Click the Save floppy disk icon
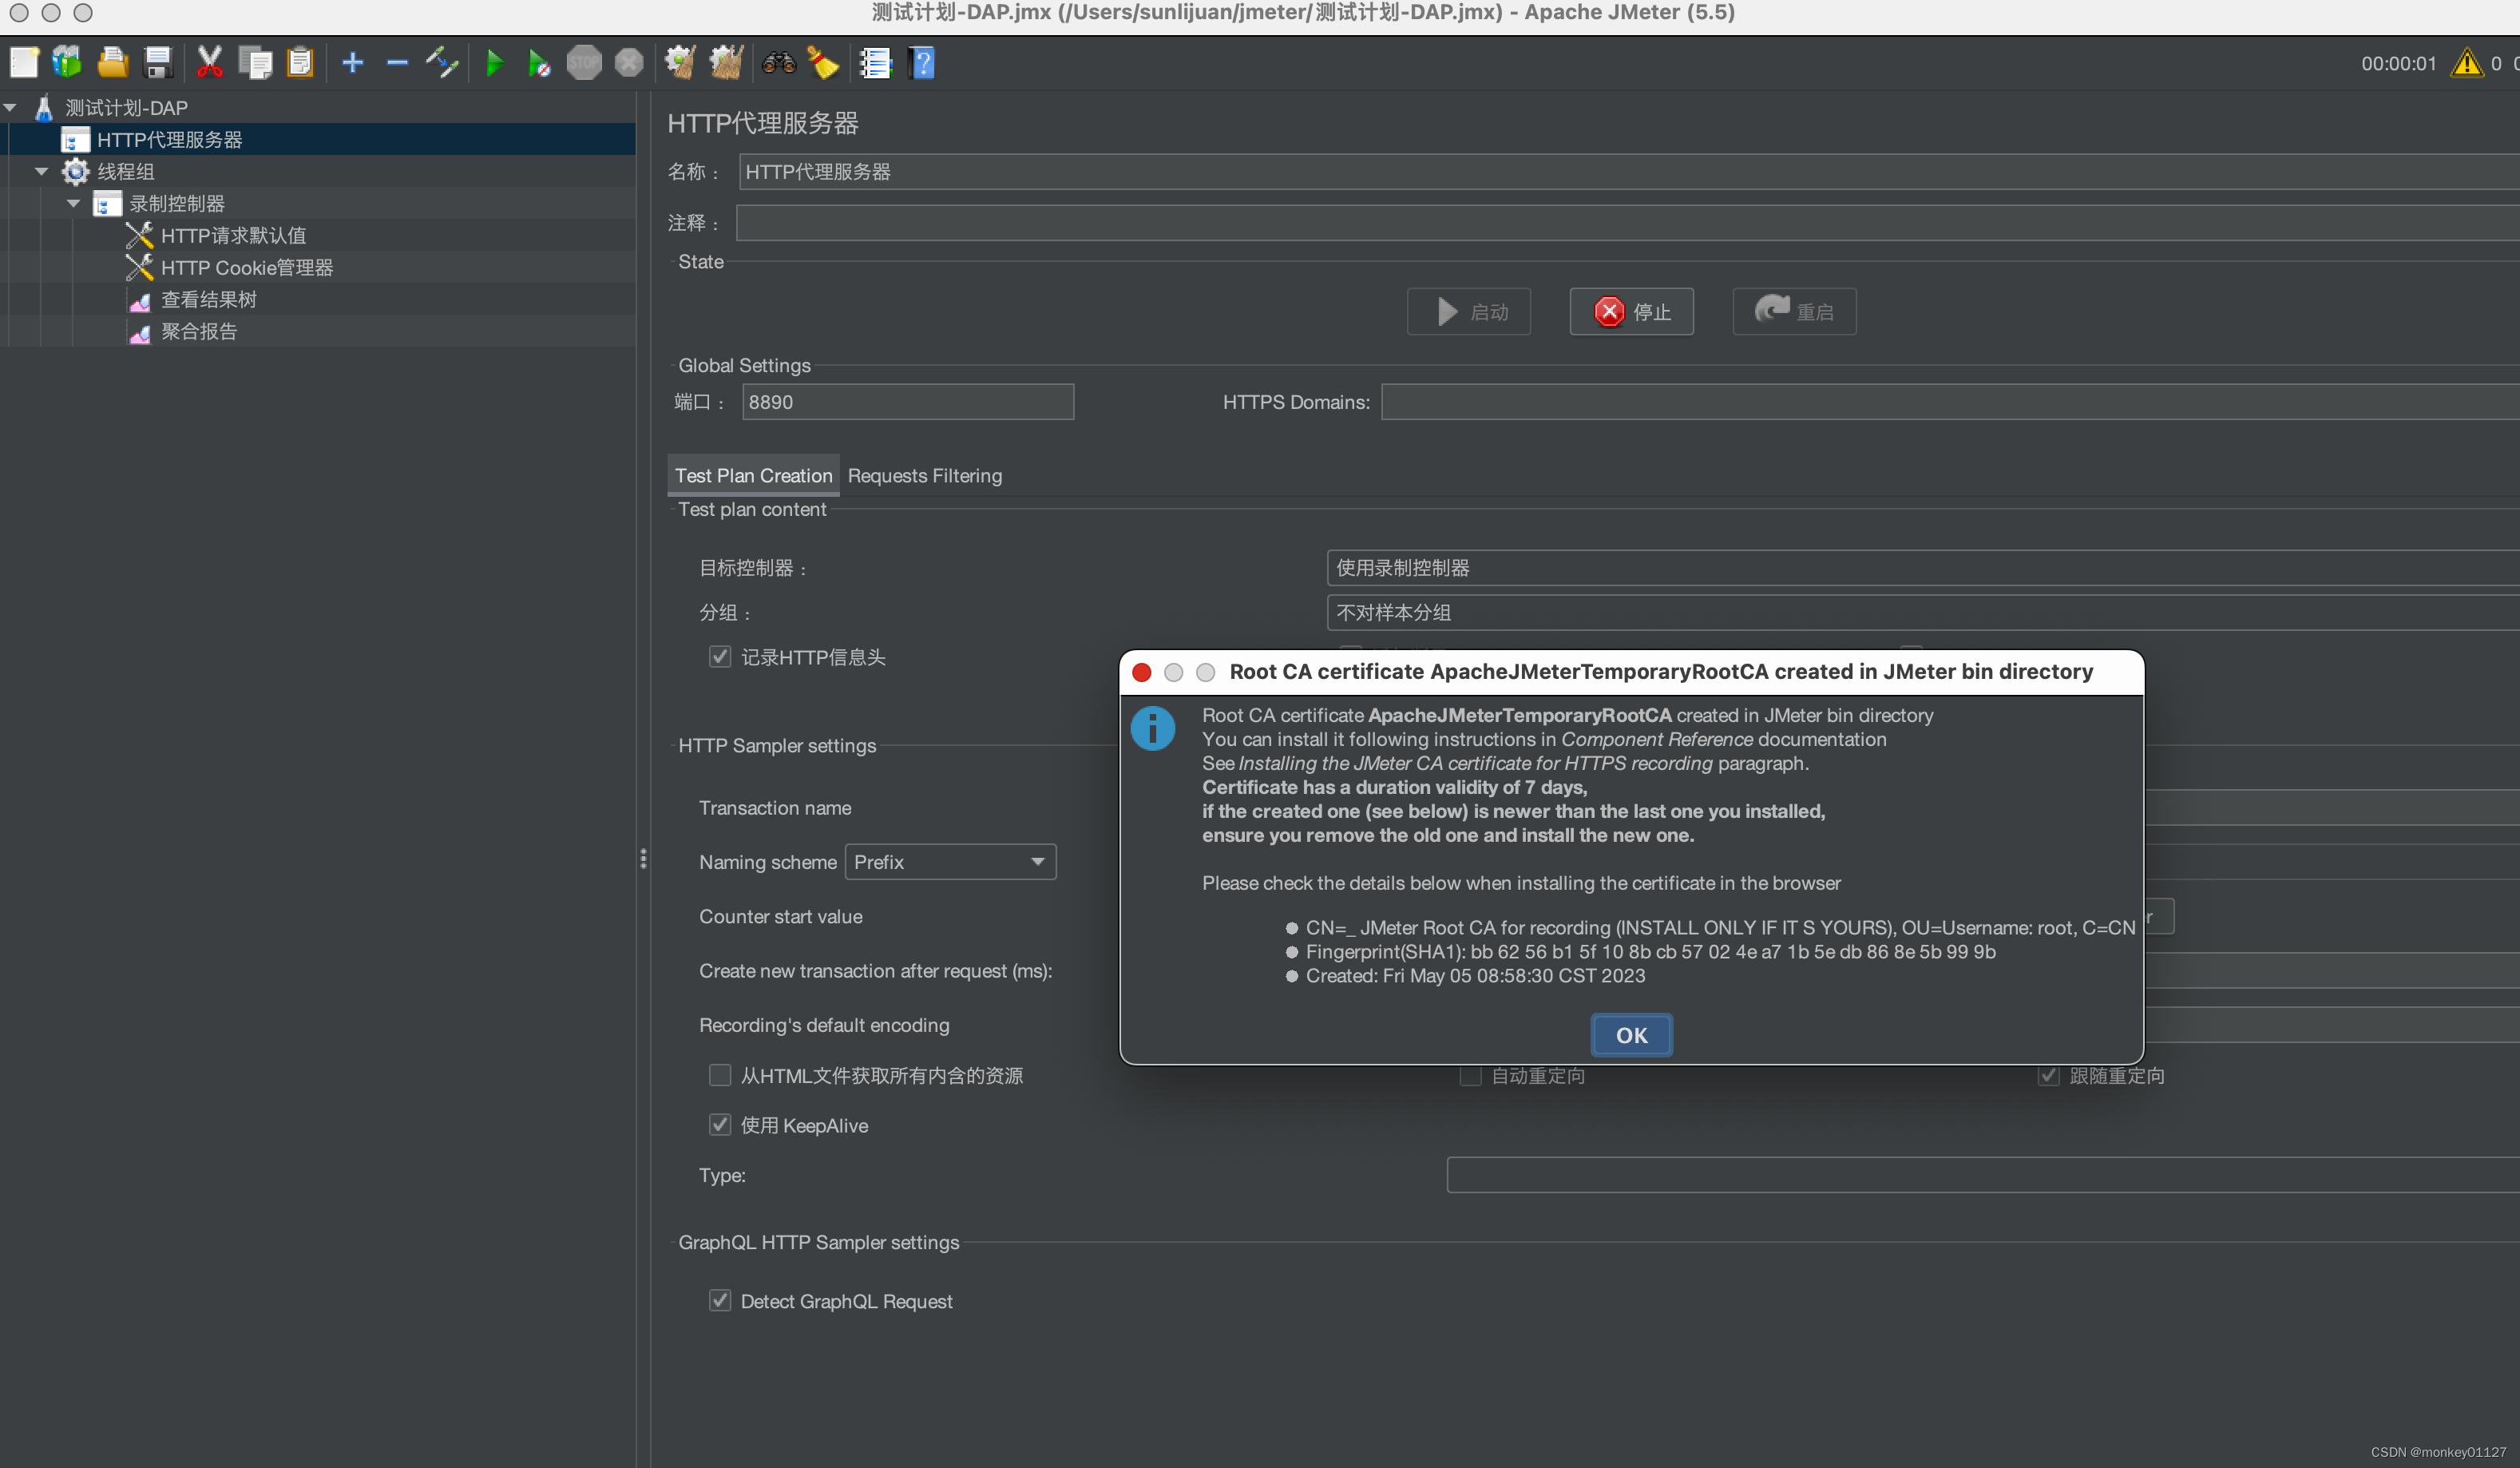The width and height of the screenshot is (2520, 1468). point(158,63)
